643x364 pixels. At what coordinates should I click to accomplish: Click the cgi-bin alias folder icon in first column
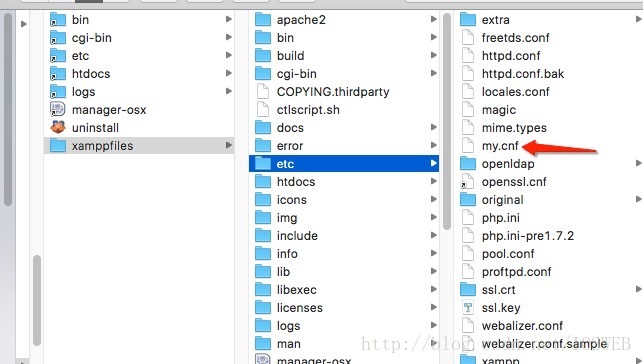[x=58, y=38]
